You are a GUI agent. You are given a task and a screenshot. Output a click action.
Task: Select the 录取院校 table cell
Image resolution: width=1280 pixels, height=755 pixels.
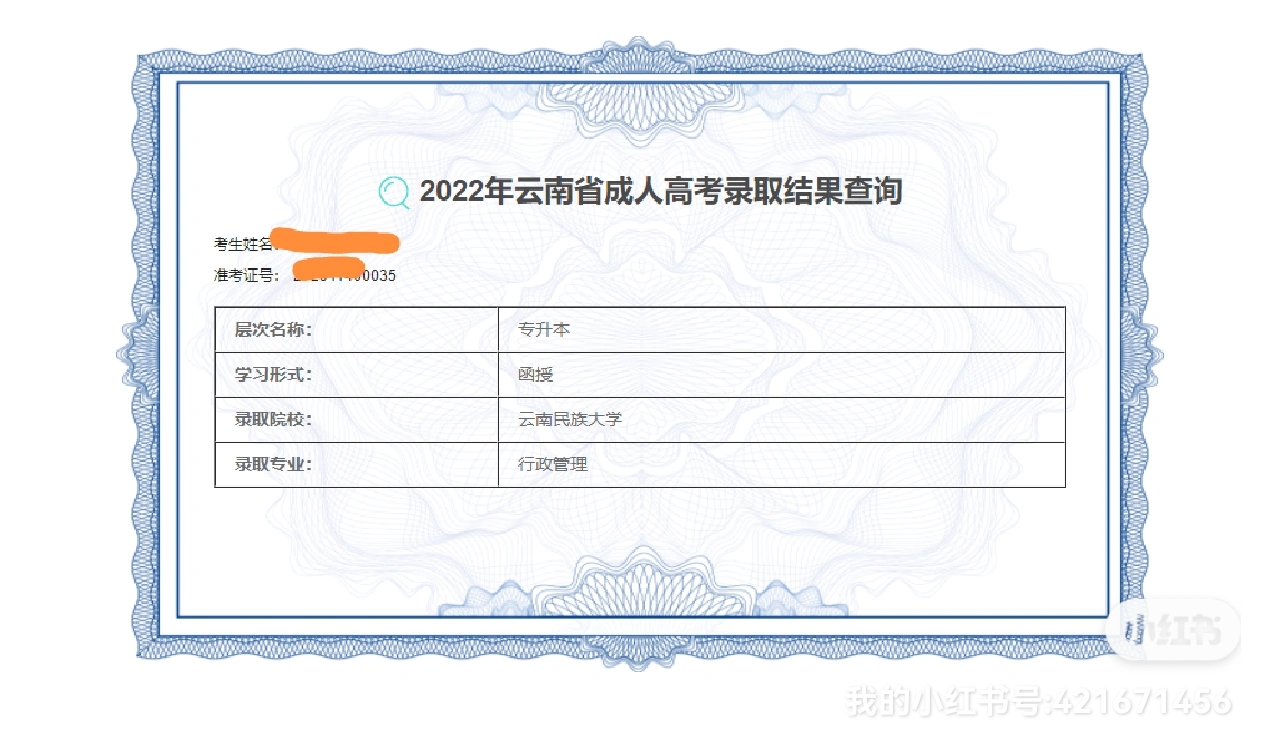357,420
